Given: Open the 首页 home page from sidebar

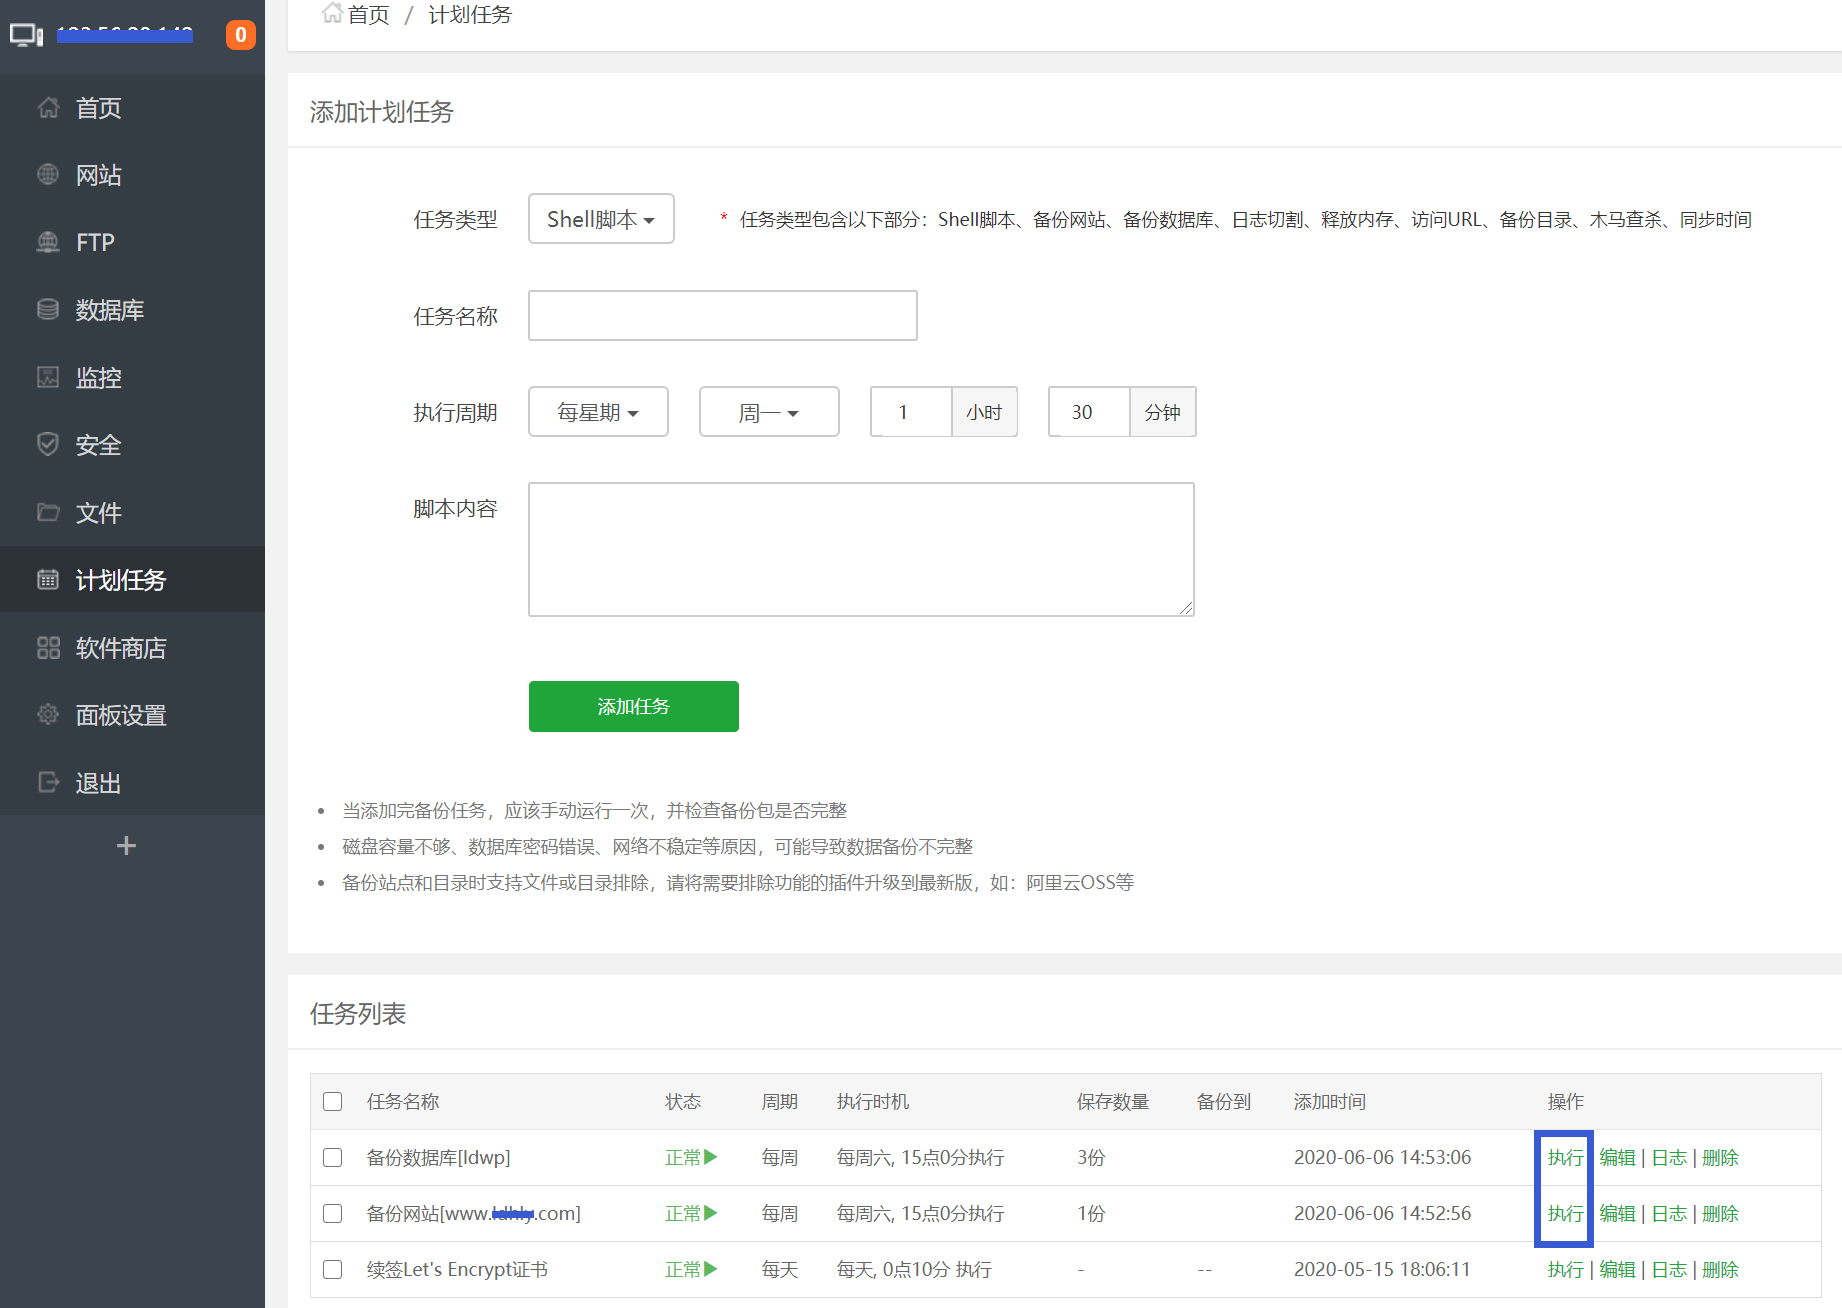Looking at the screenshot, I should (x=97, y=108).
